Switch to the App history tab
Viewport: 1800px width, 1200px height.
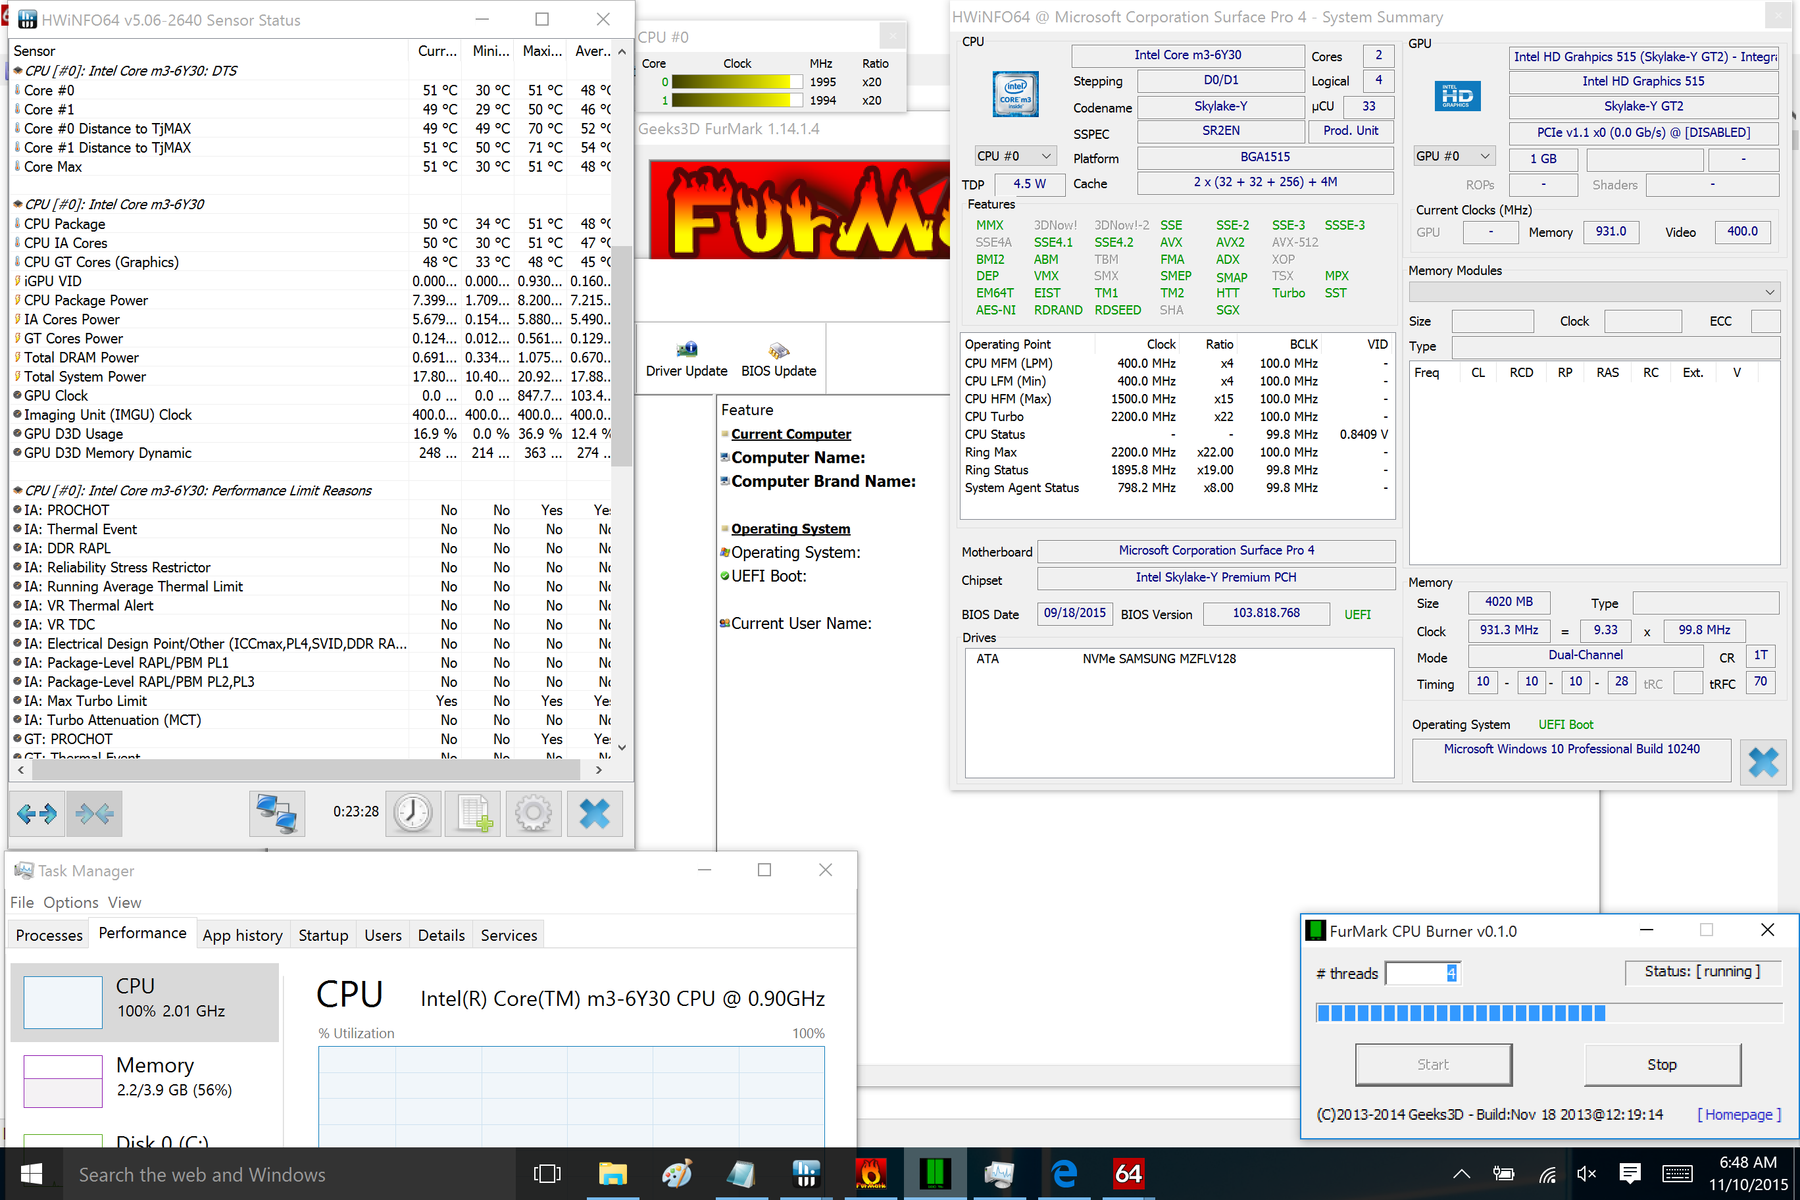click(x=243, y=935)
